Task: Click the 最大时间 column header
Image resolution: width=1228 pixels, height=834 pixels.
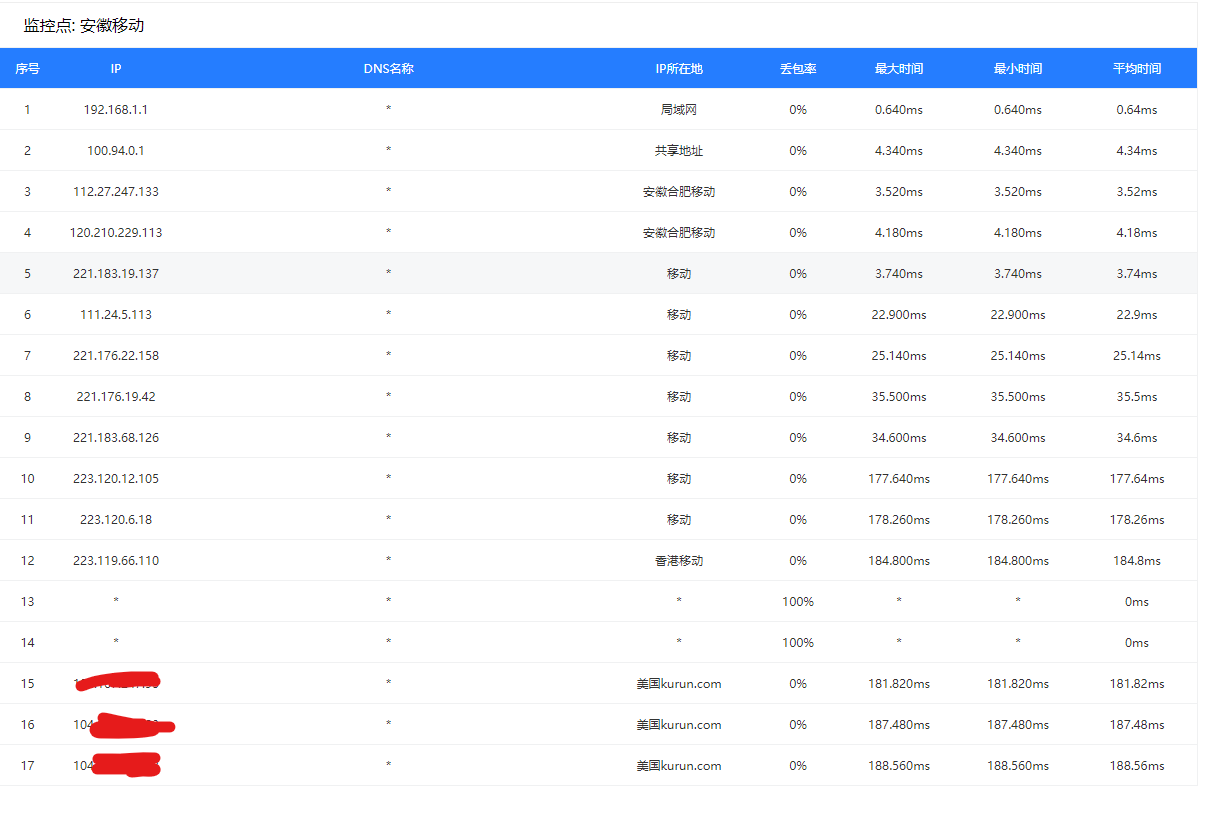Action: tap(899, 69)
